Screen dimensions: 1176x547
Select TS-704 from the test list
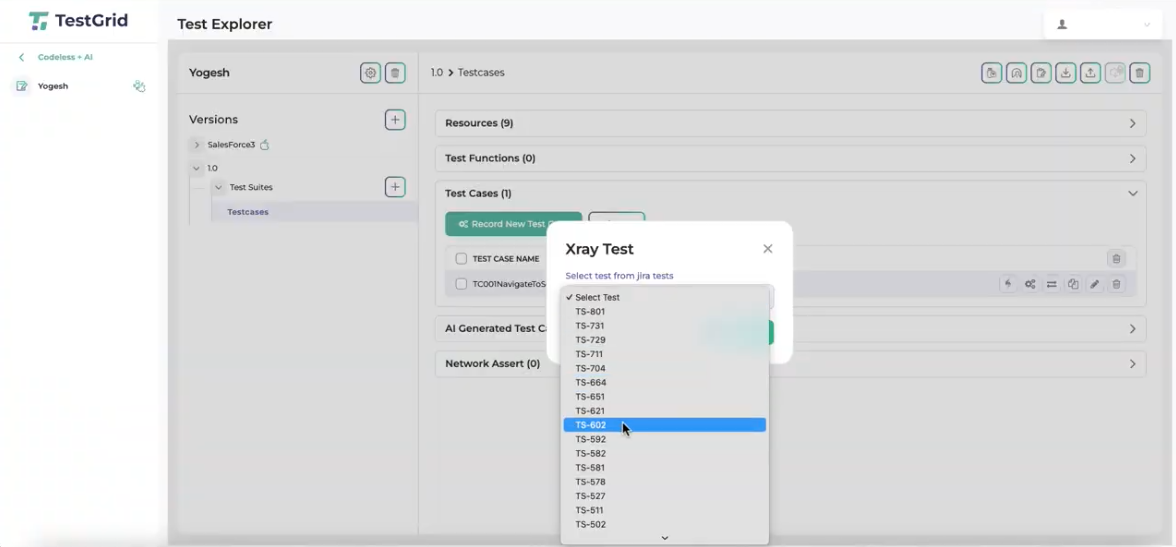pyautogui.click(x=664, y=368)
